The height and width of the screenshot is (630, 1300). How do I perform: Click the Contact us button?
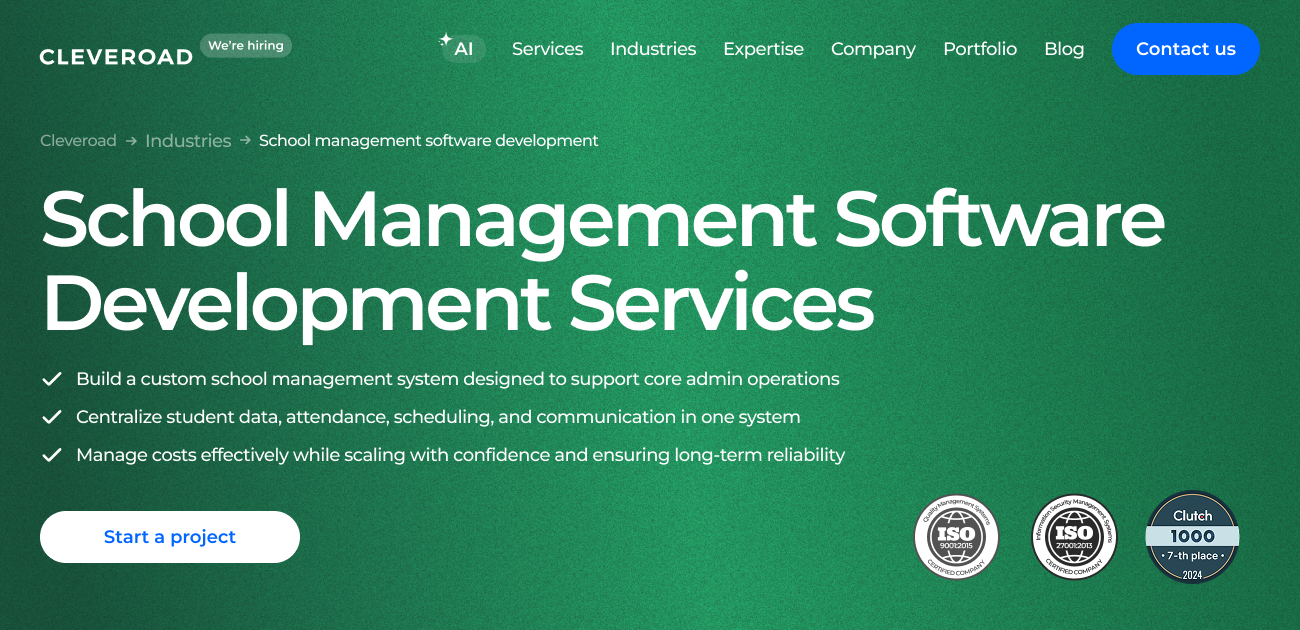(1186, 49)
